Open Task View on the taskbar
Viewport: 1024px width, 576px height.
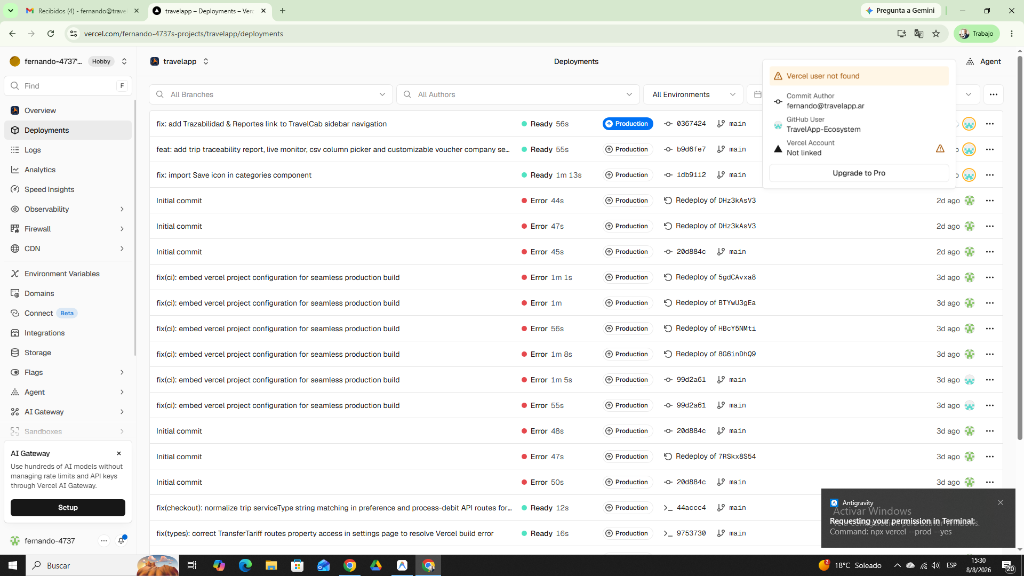click(x=192, y=566)
